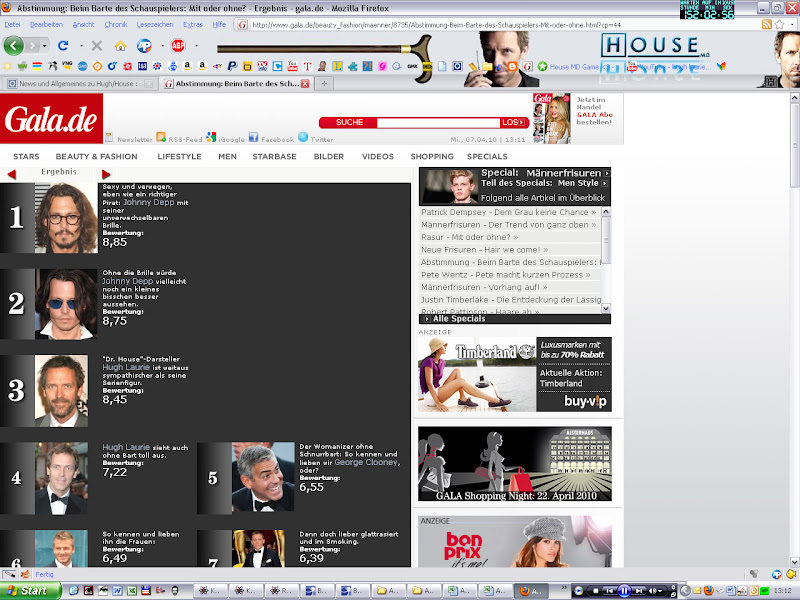Open the eBay bookmark icon

[x=217, y=66]
